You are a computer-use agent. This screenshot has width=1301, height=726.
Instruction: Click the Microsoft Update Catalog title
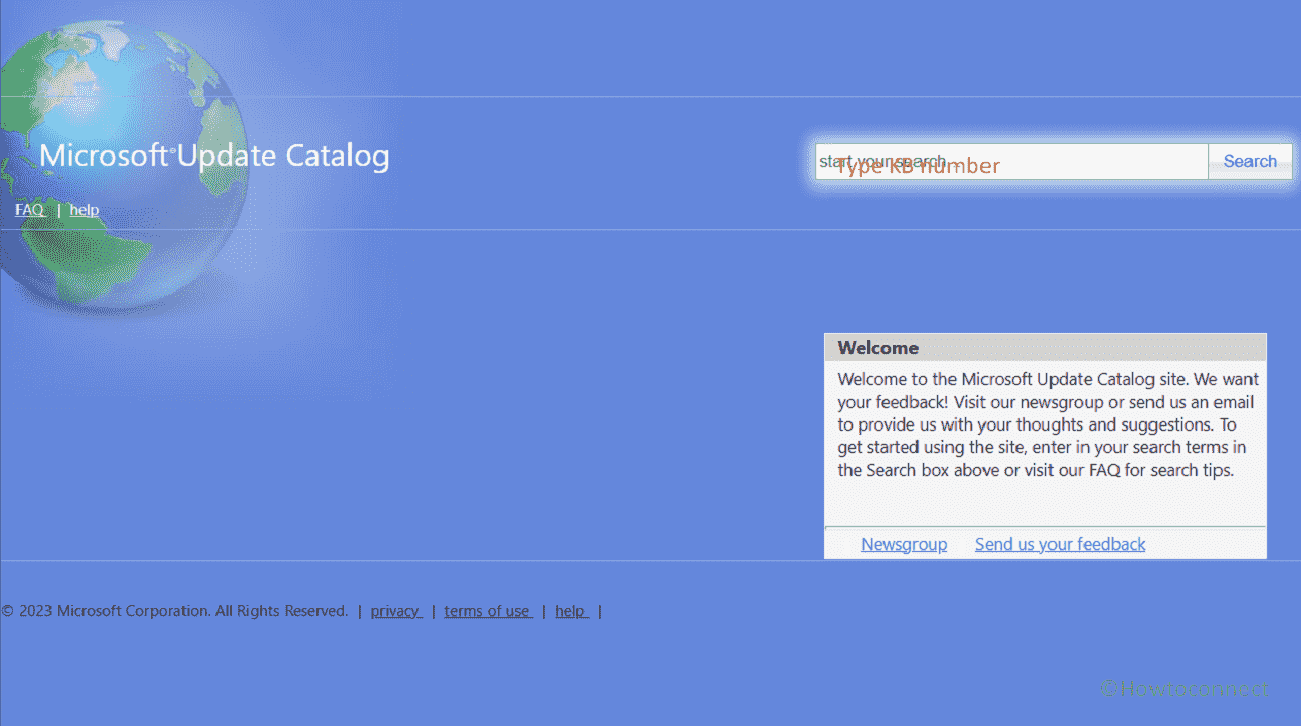point(214,156)
